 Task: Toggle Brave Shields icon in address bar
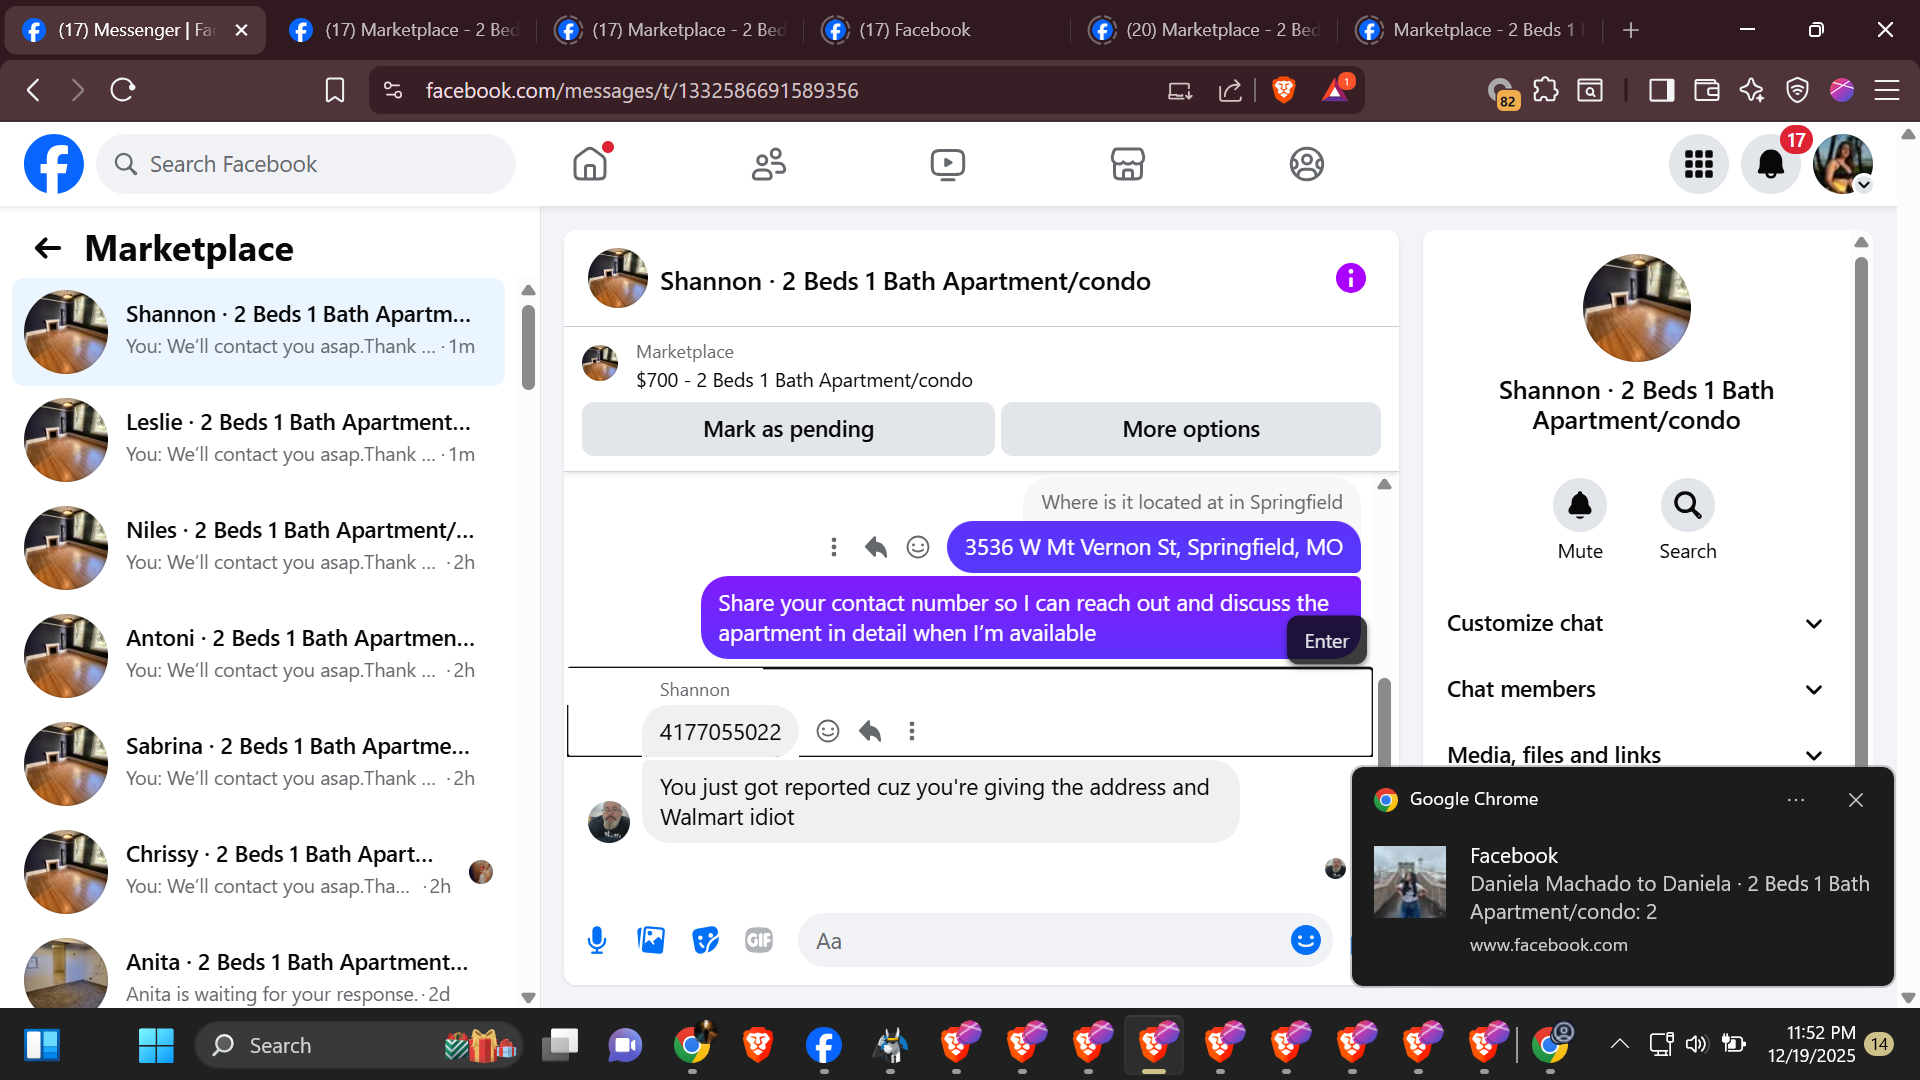pyautogui.click(x=1284, y=90)
